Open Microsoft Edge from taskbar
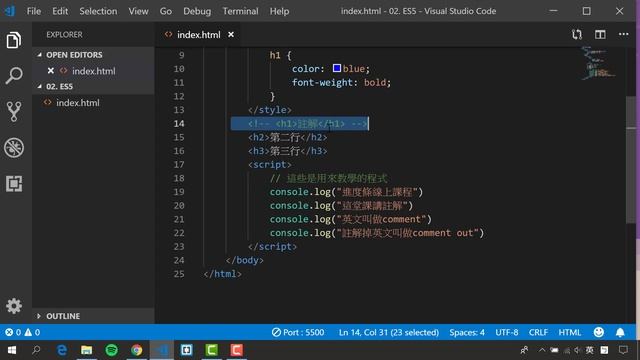640x360 pixels. [62, 350]
